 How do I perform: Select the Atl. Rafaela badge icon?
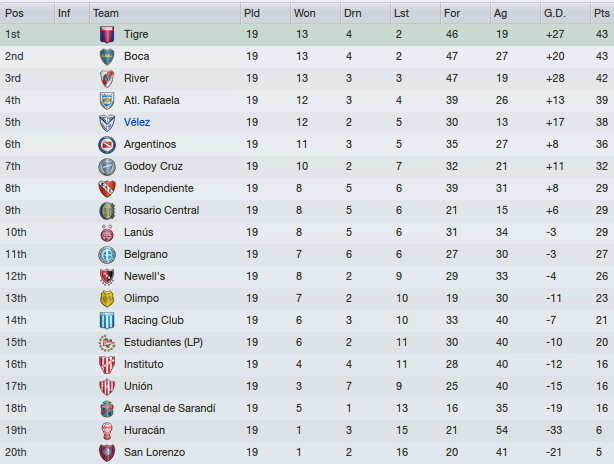point(107,100)
